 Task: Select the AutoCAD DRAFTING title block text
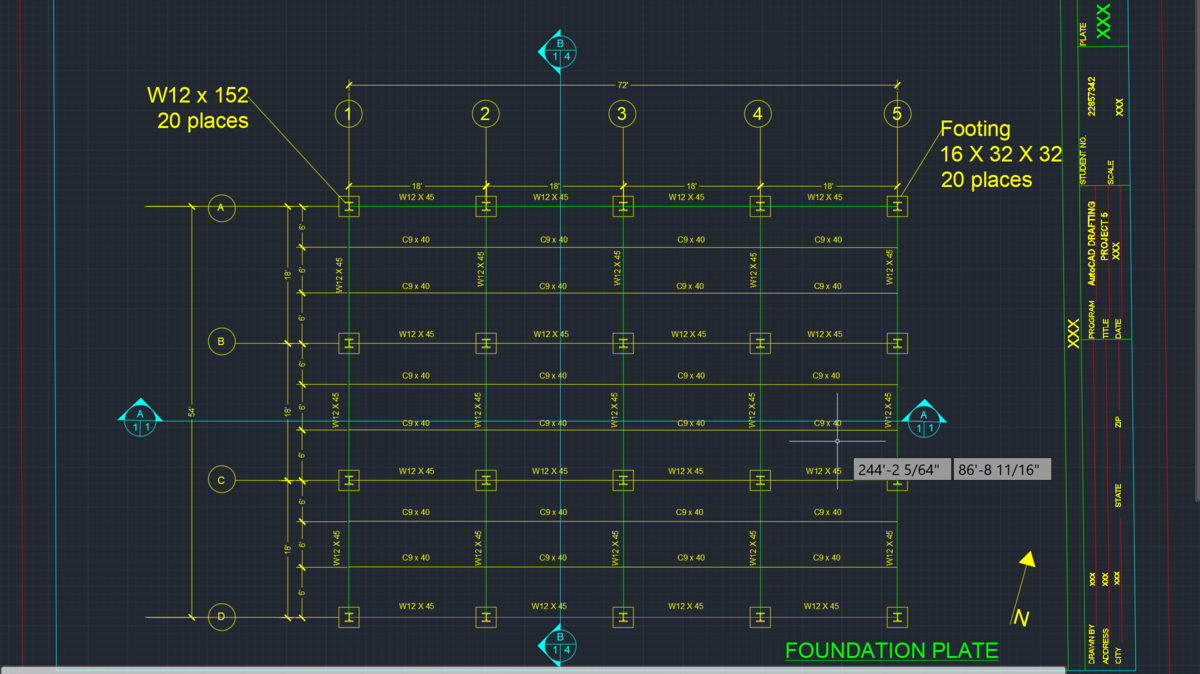tap(1091, 243)
